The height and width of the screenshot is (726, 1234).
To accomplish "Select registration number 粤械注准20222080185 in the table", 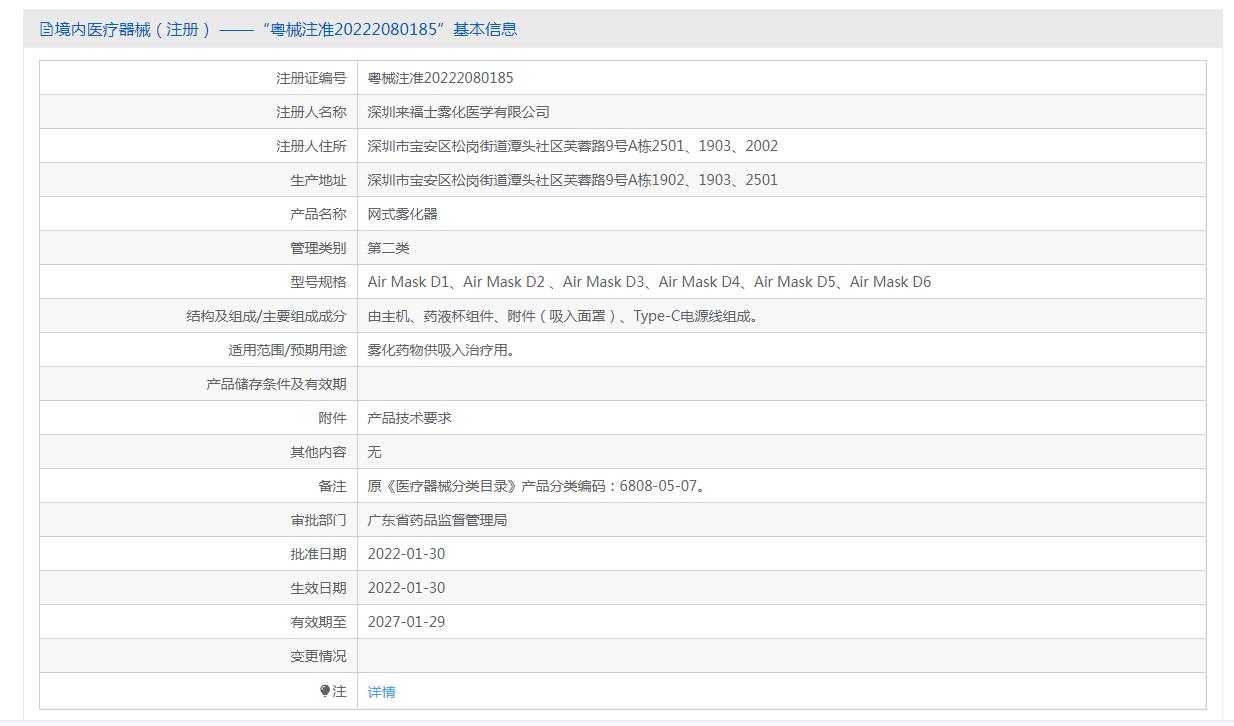I will (x=441, y=78).
